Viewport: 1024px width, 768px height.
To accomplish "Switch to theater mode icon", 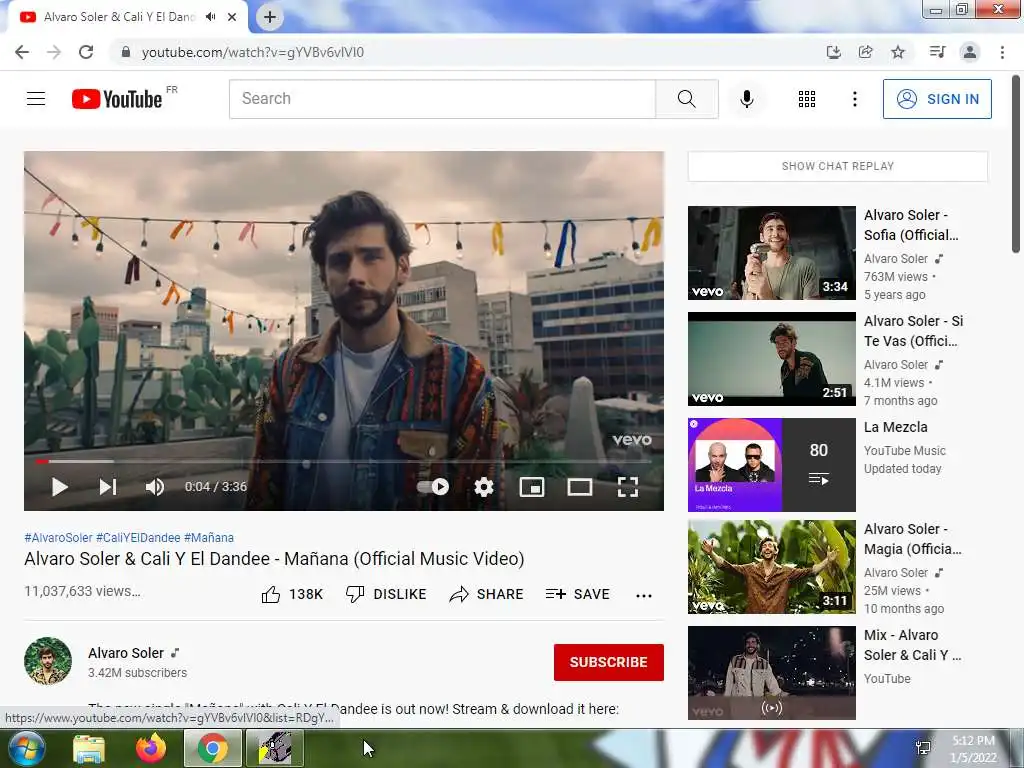I will click(x=579, y=487).
